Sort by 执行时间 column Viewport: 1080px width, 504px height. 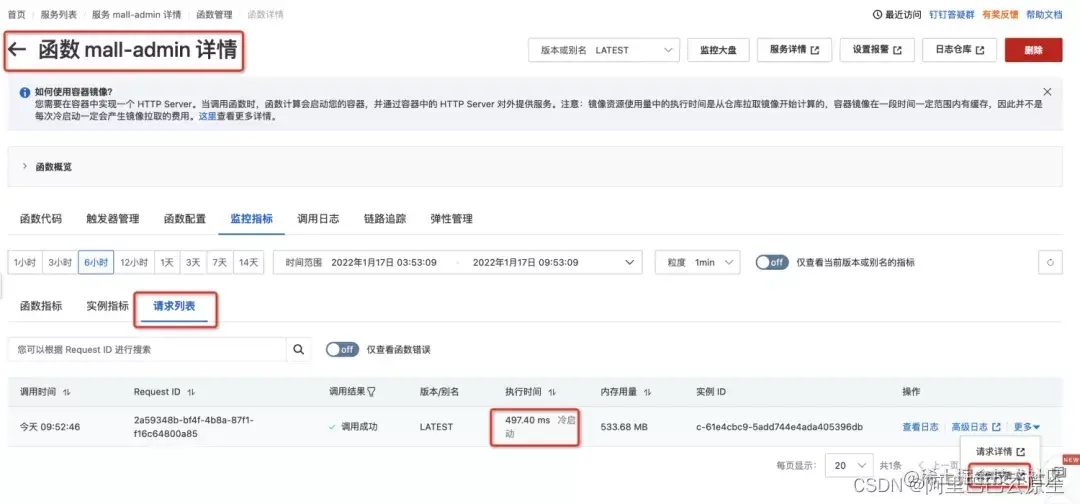click(x=552, y=392)
